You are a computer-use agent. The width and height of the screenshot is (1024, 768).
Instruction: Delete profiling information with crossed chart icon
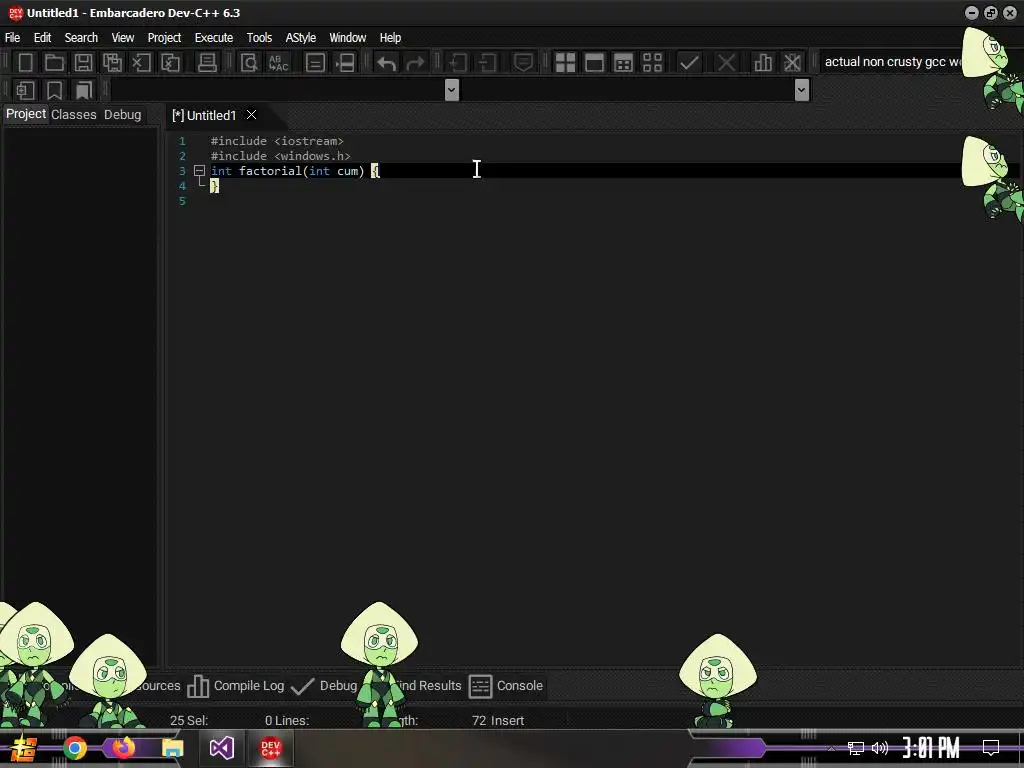tap(792, 63)
